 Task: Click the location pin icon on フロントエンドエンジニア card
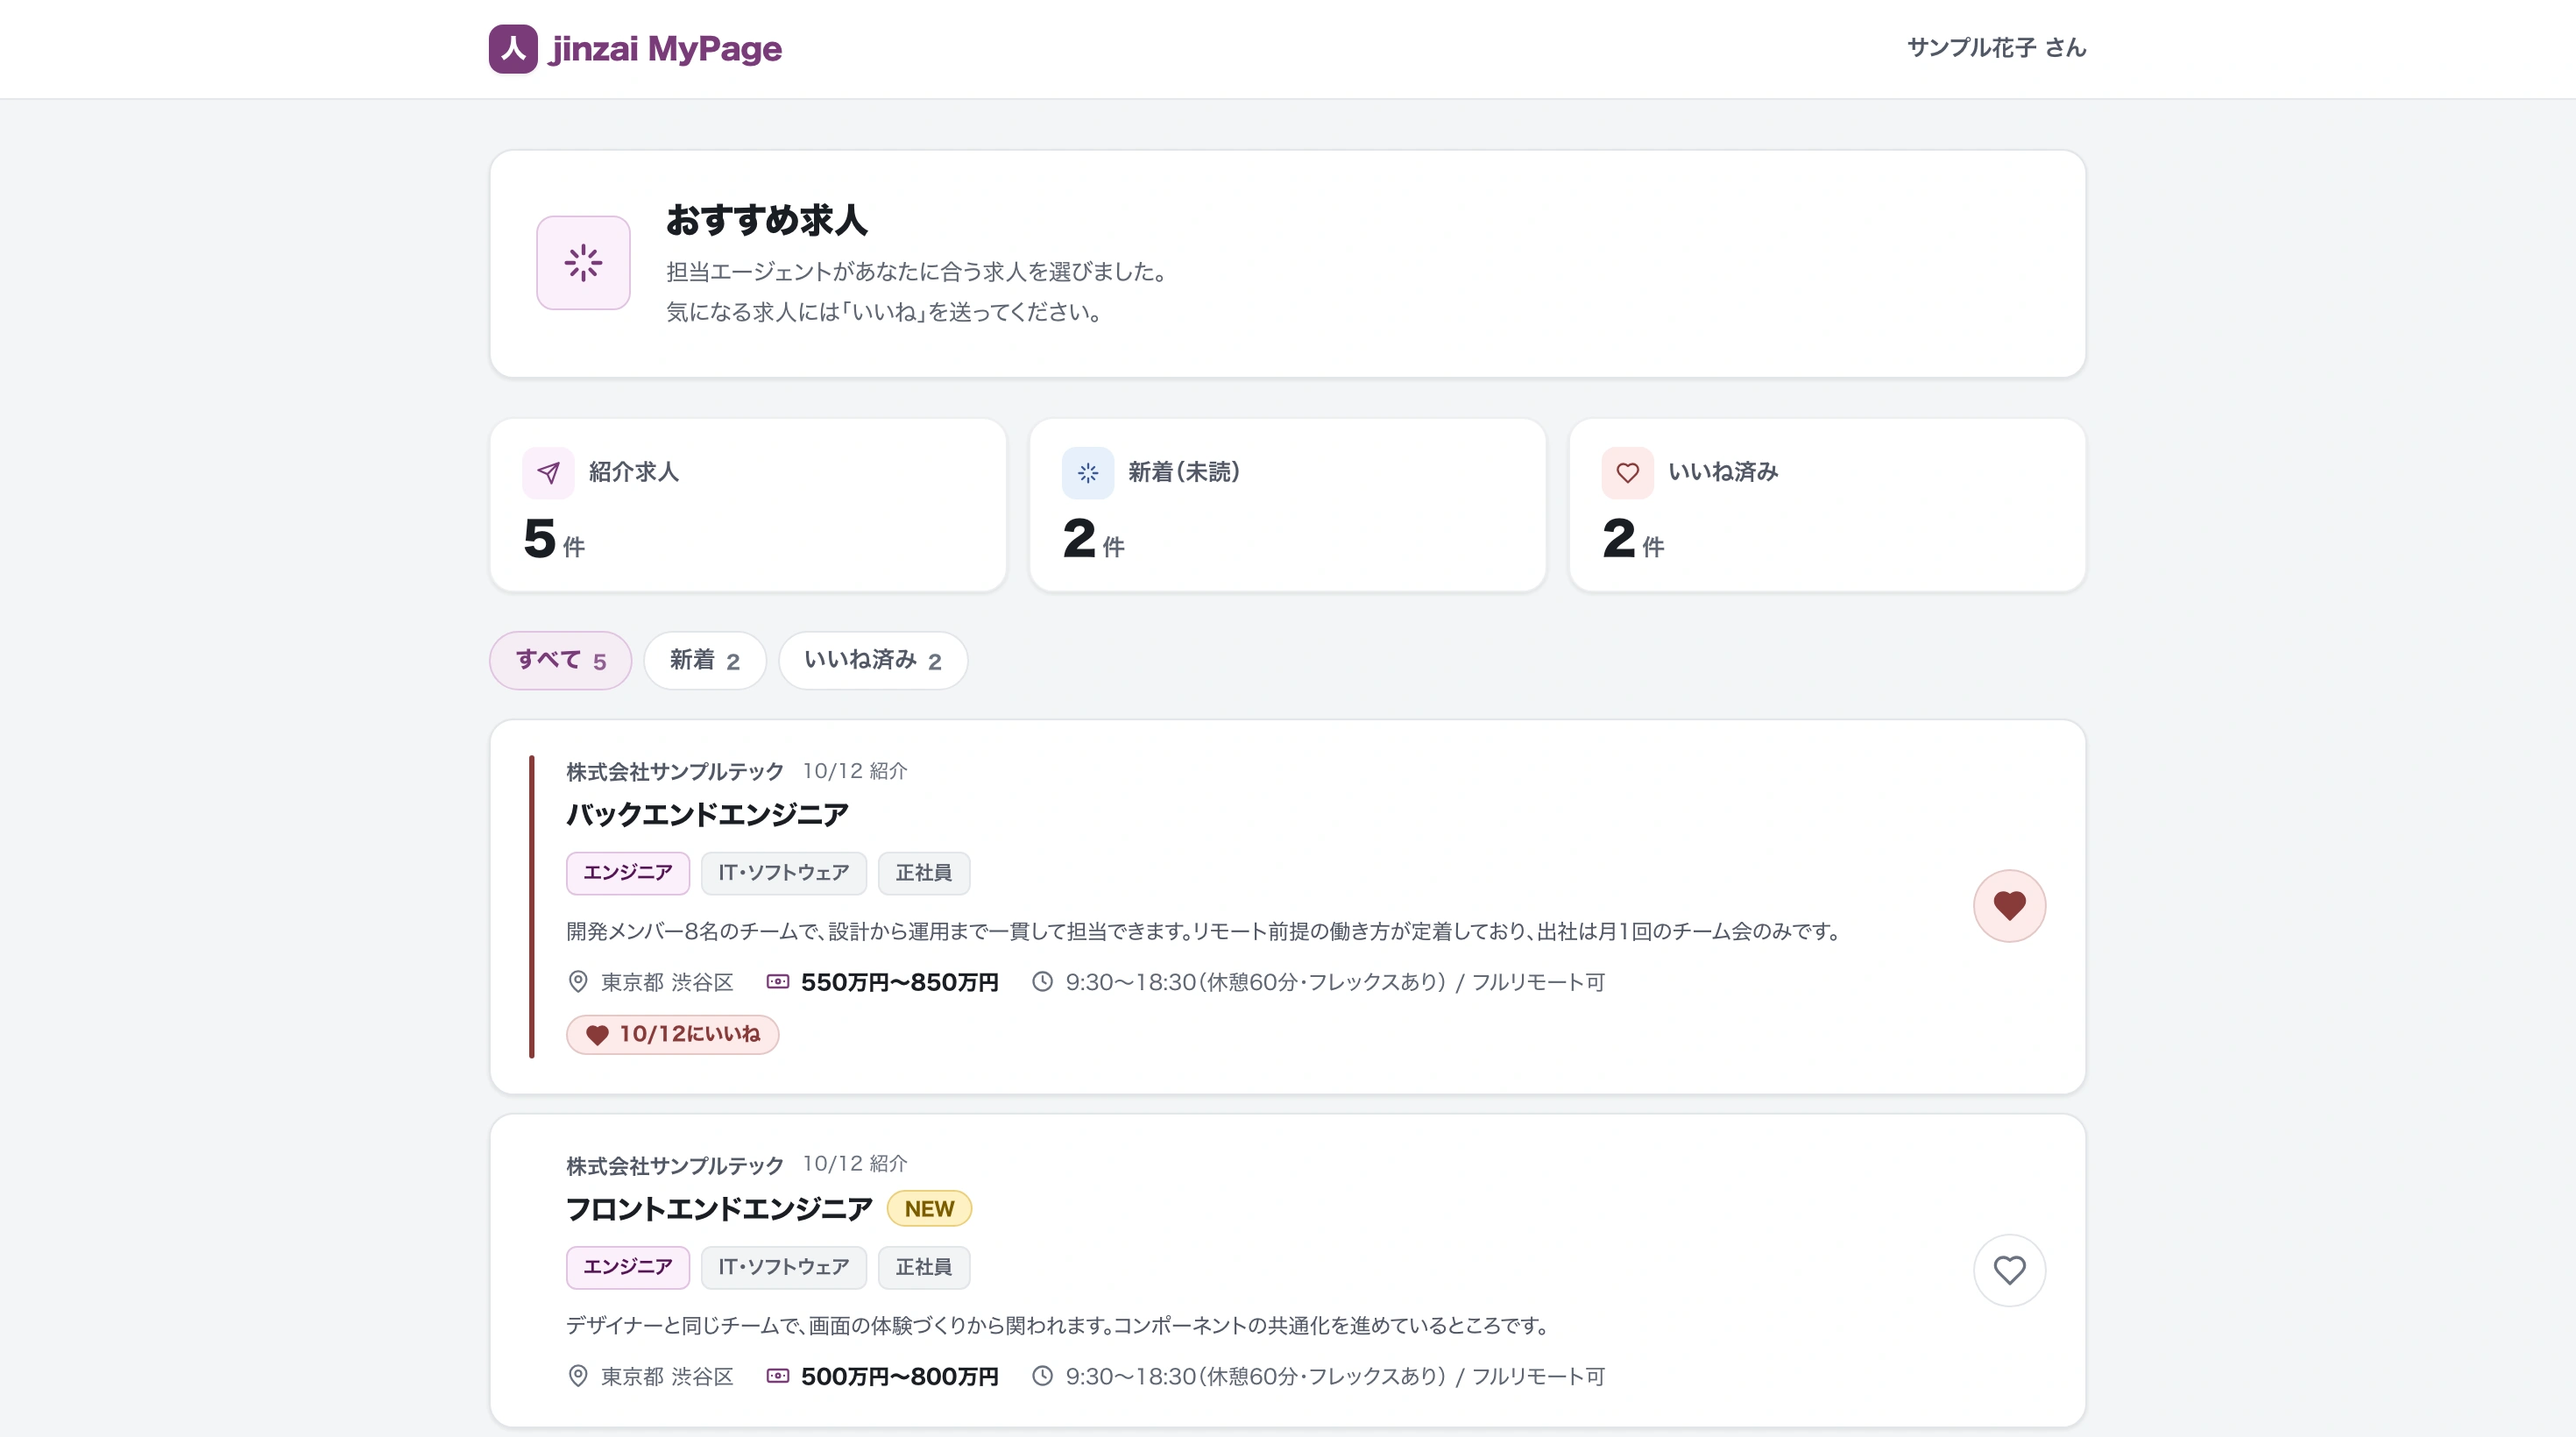click(578, 1376)
